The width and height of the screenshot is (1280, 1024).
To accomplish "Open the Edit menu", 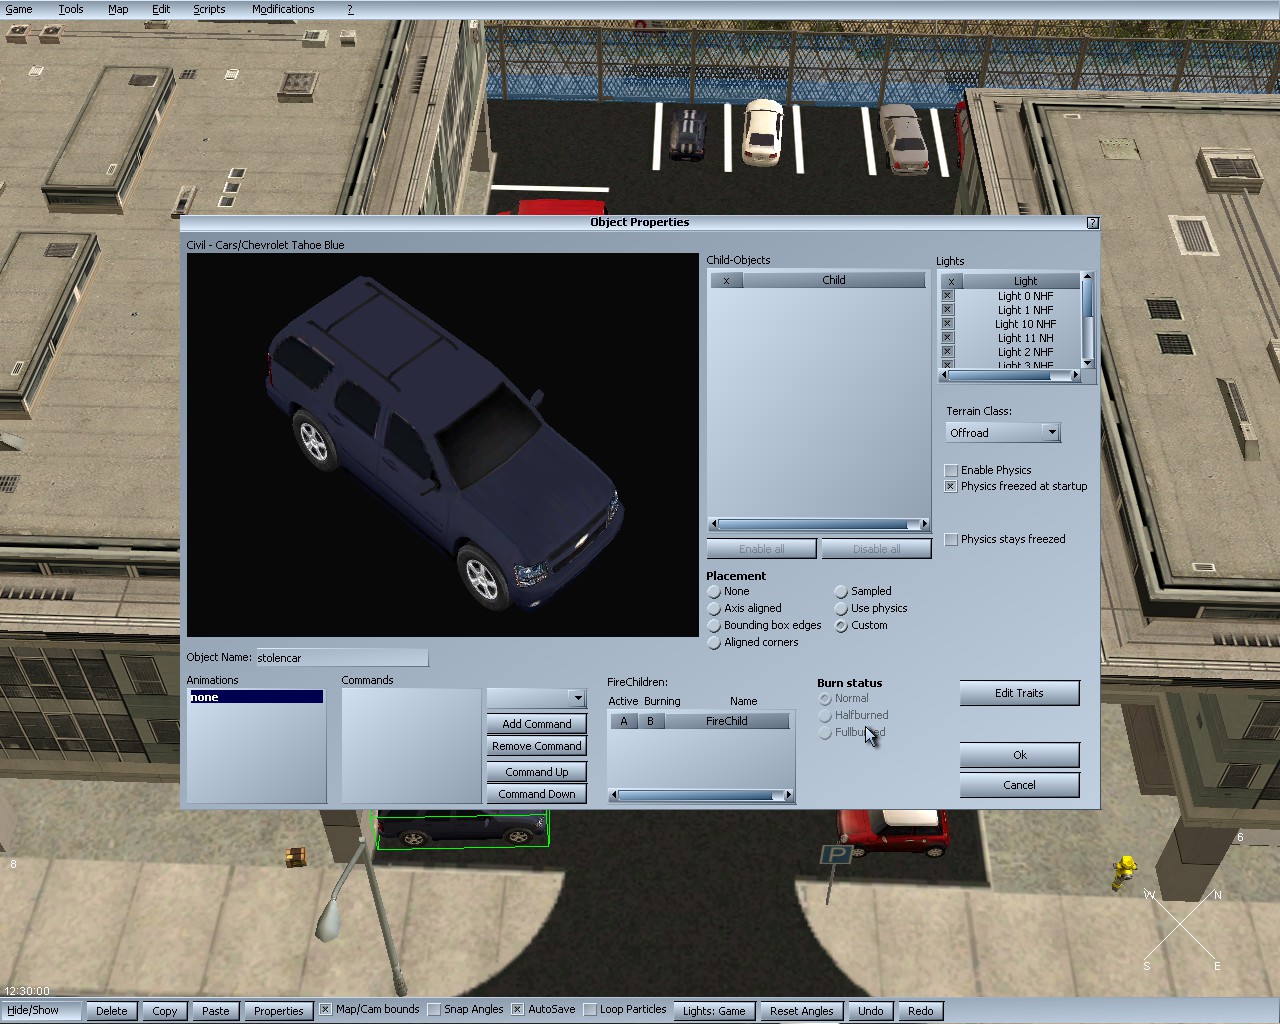I will click(161, 9).
